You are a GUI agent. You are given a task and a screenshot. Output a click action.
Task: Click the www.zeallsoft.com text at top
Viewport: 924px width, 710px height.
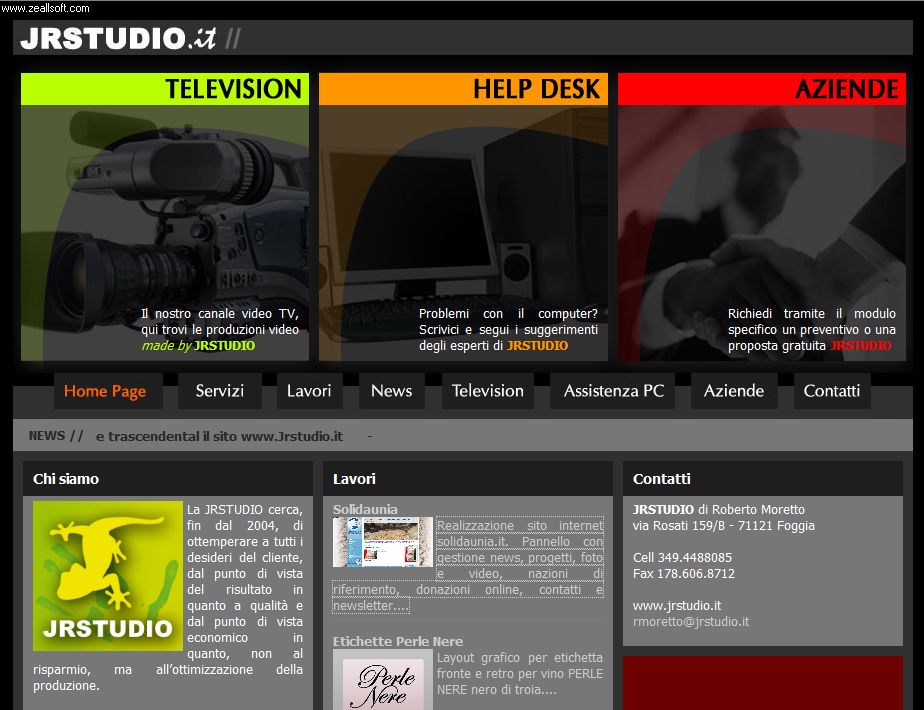tap(45, 8)
